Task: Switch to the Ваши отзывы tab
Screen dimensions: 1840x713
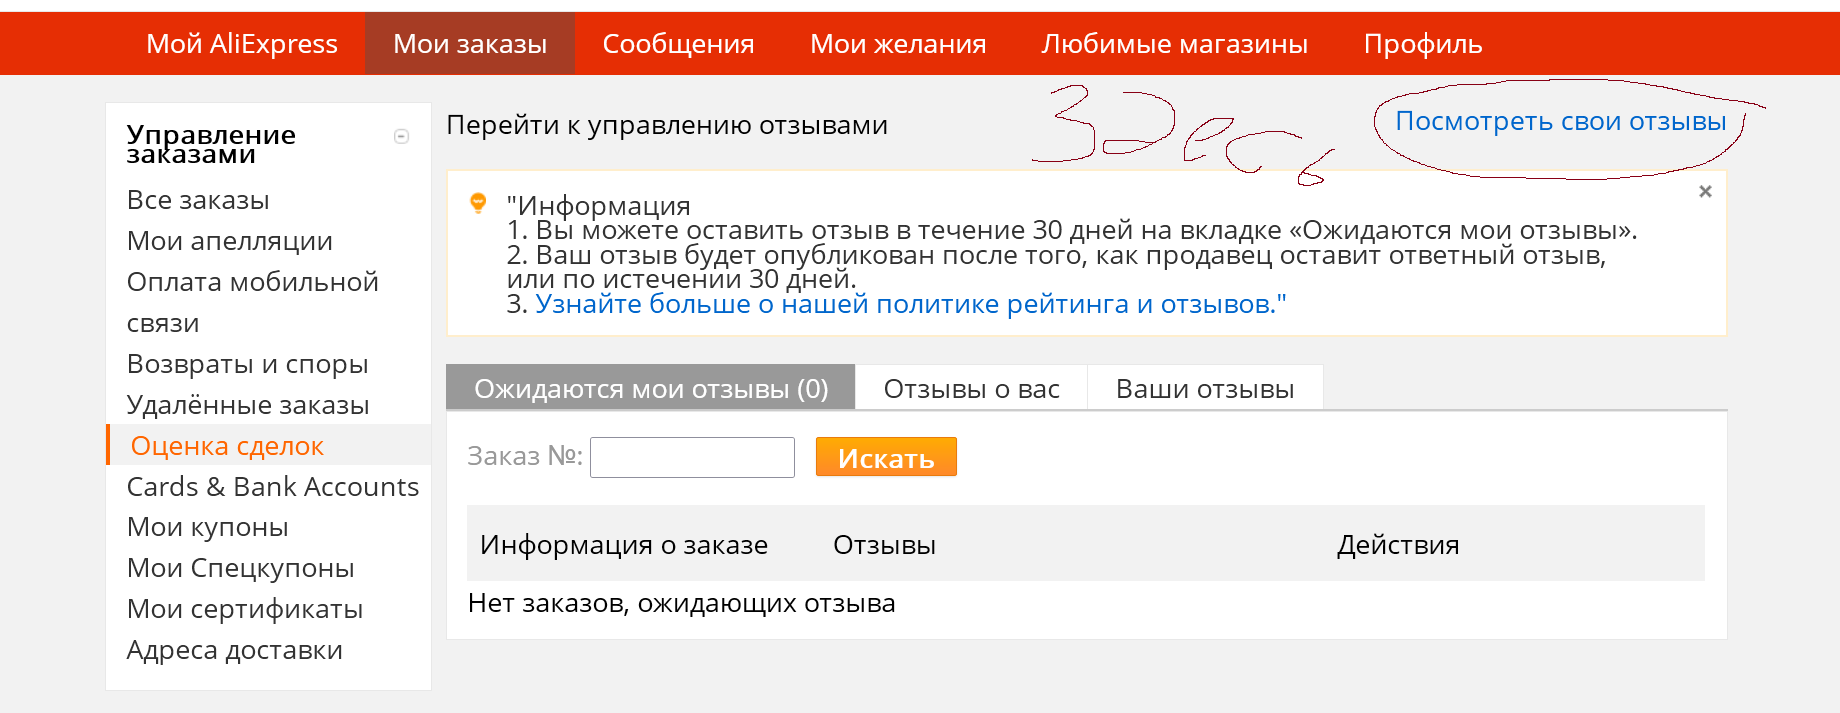Action: (x=1205, y=388)
